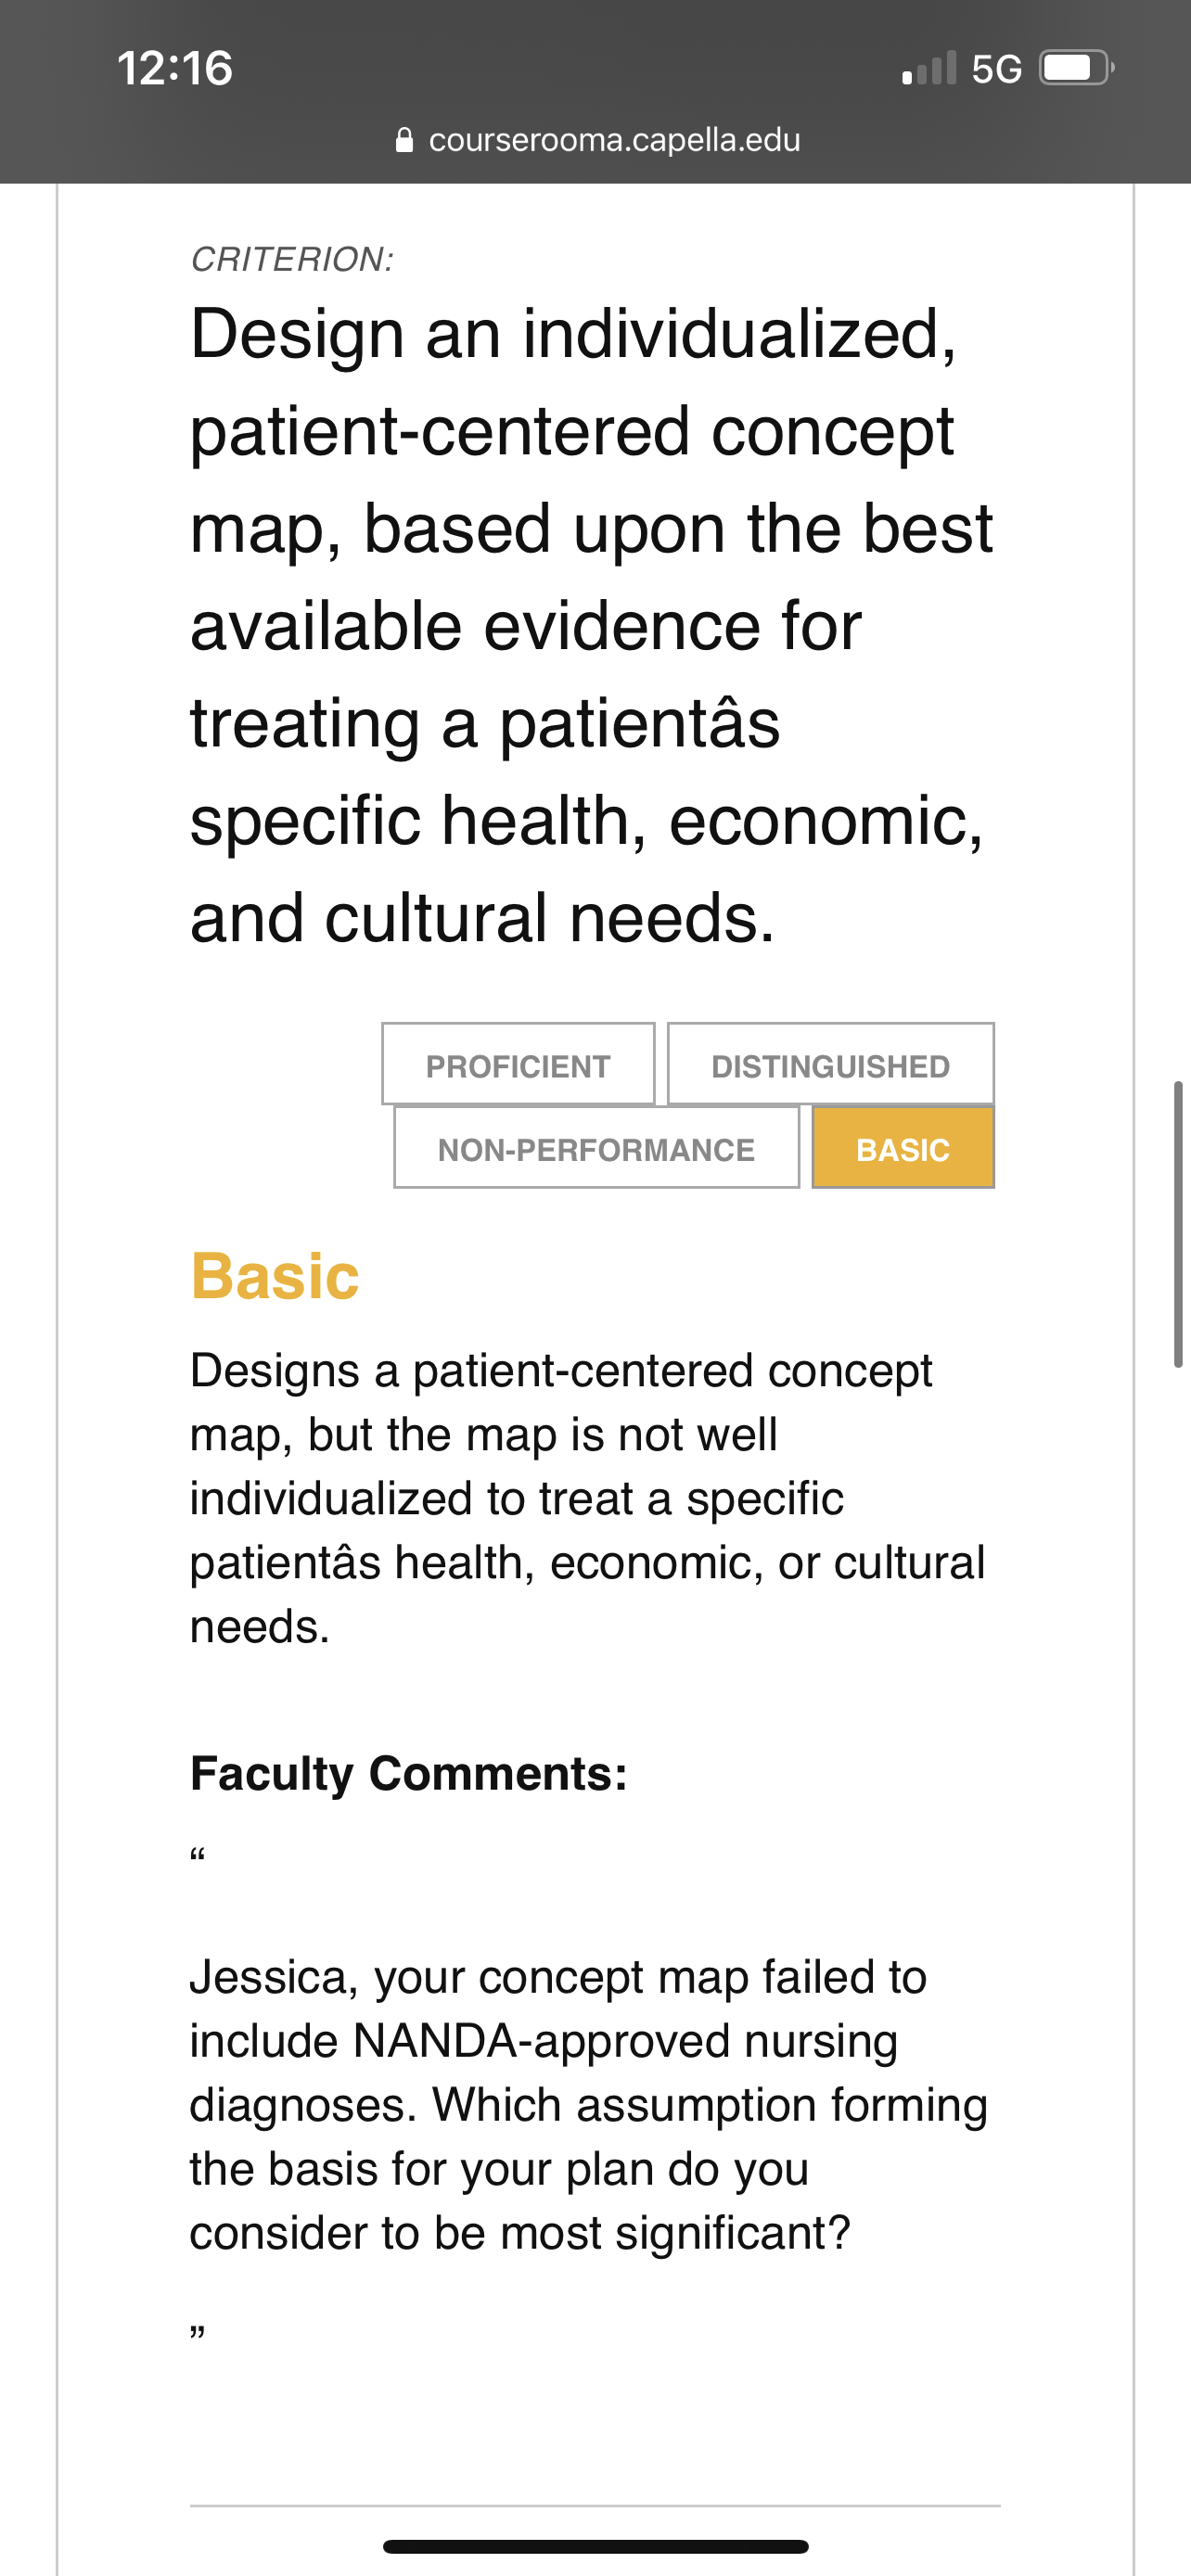Image resolution: width=1191 pixels, height=2576 pixels.
Task: Tap the 12:16 clock in status bar
Action: (175, 68)
